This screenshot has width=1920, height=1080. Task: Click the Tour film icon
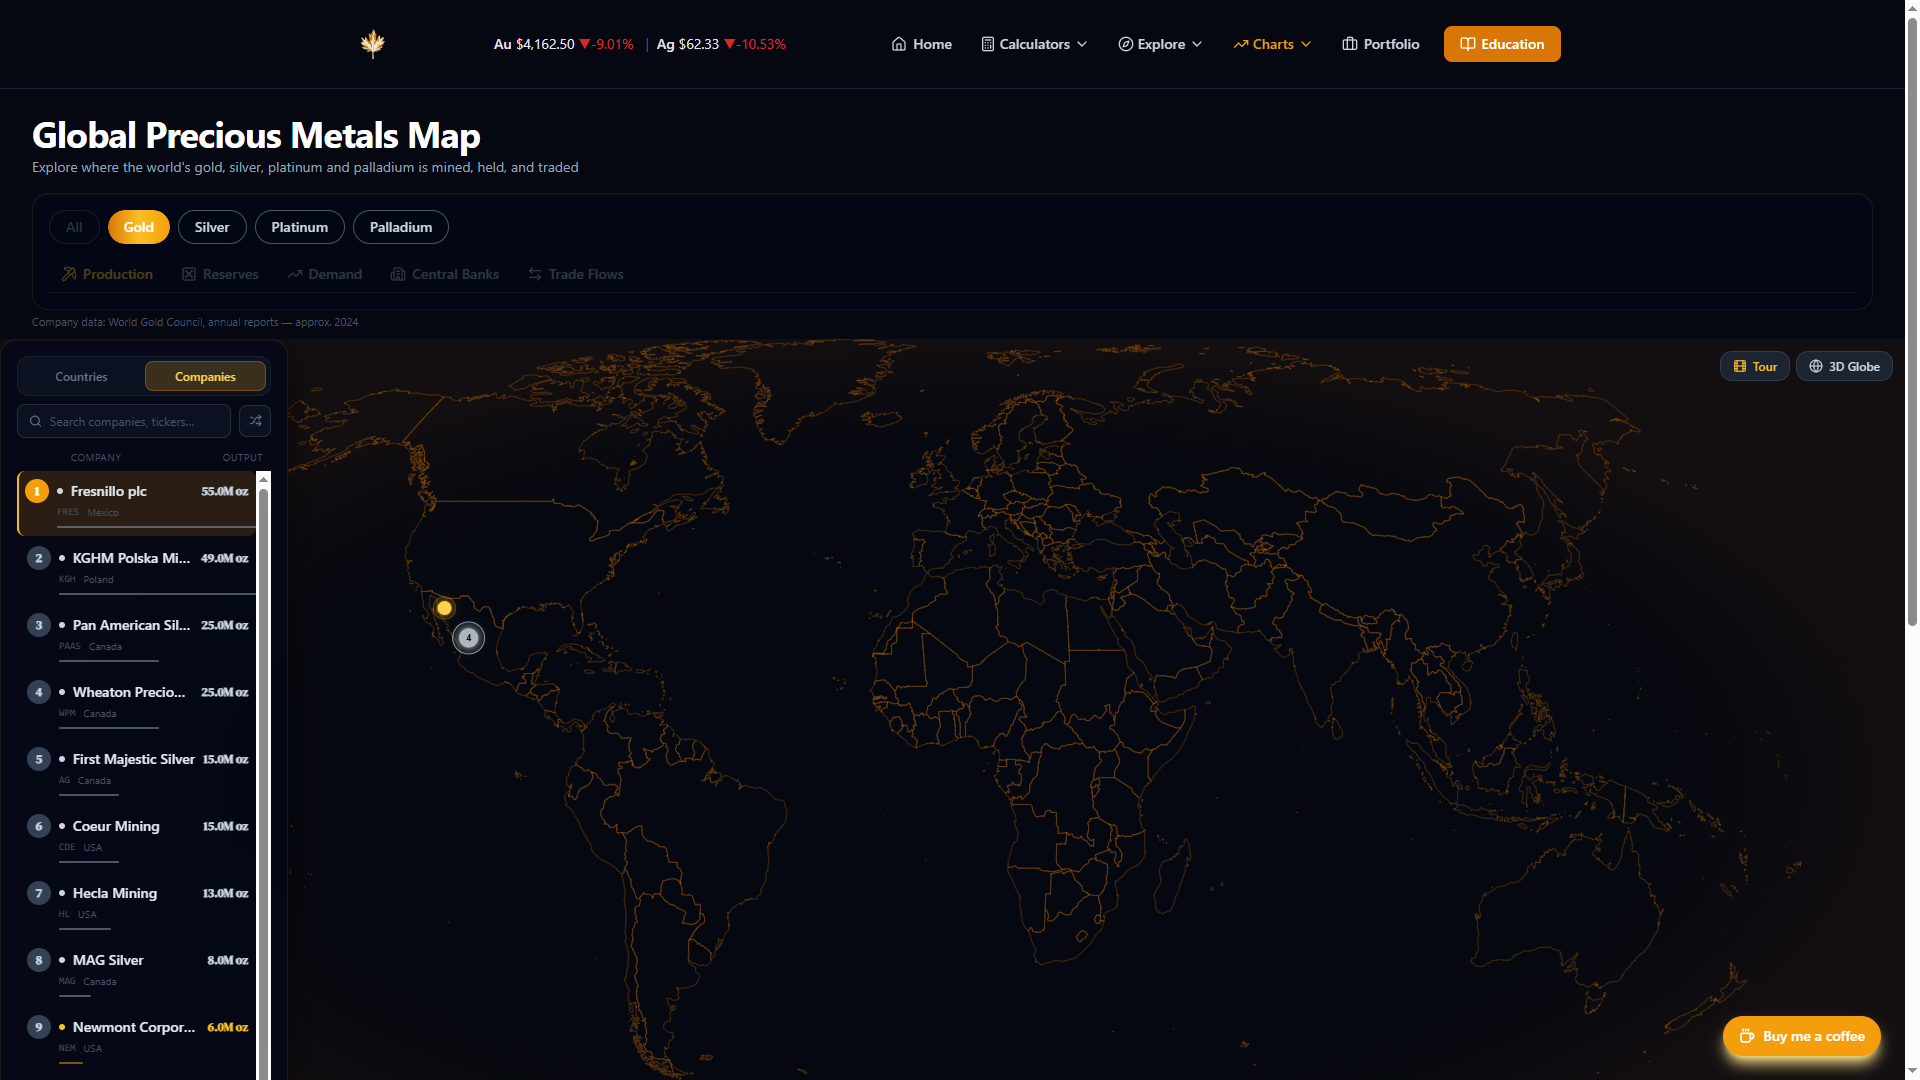pos(1740,367)
